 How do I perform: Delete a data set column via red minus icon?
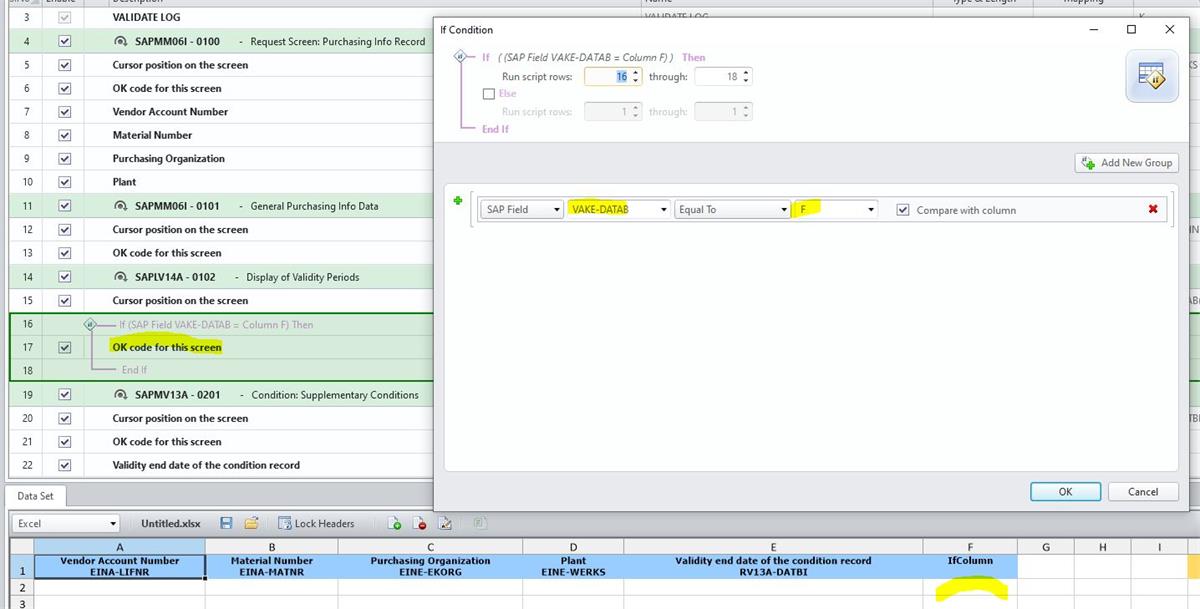point(419,523)
